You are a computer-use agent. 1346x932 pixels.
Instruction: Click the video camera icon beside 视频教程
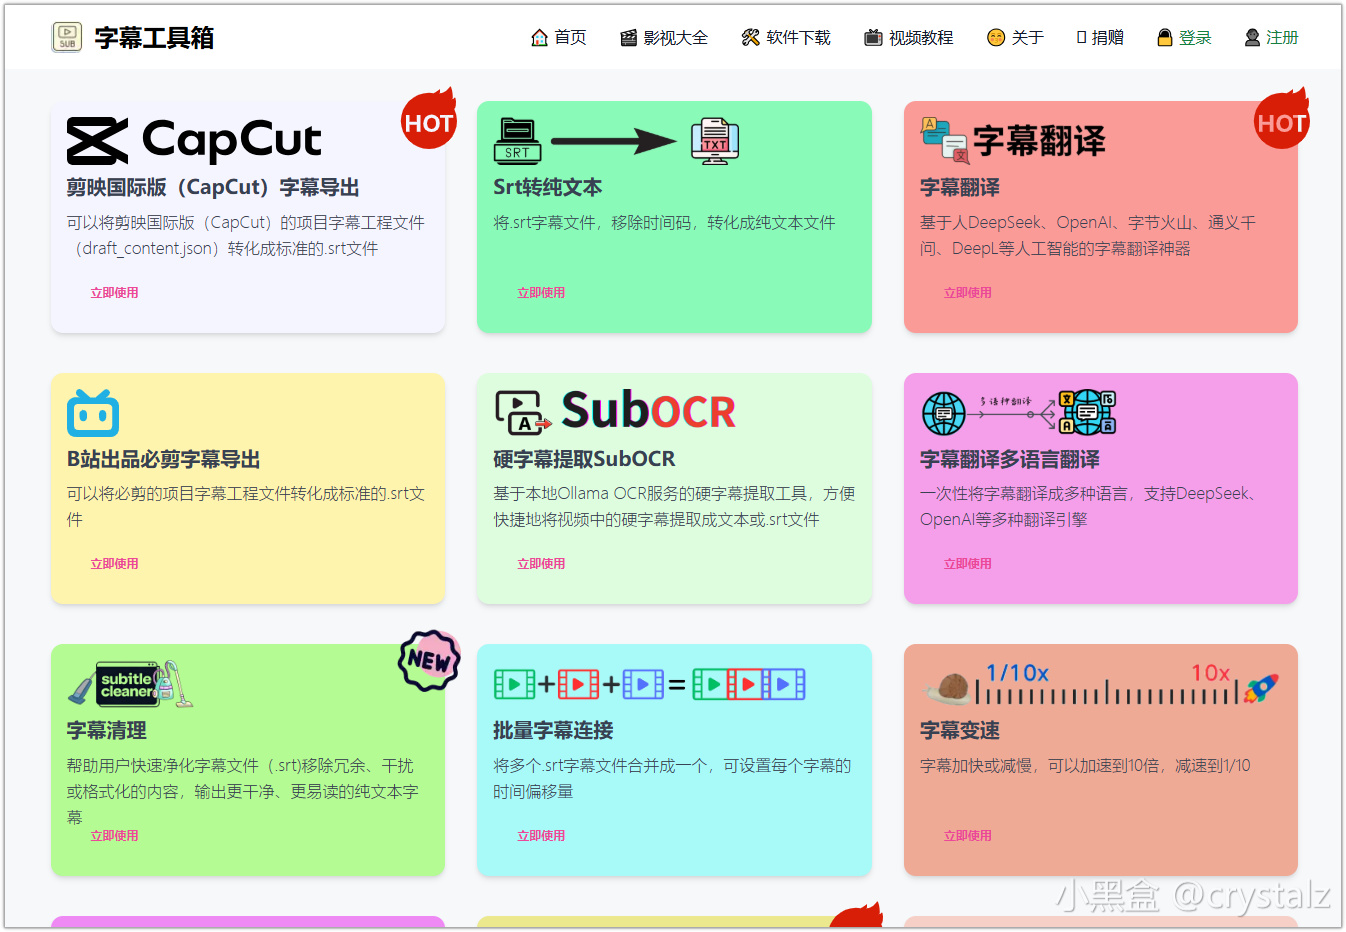873,38
